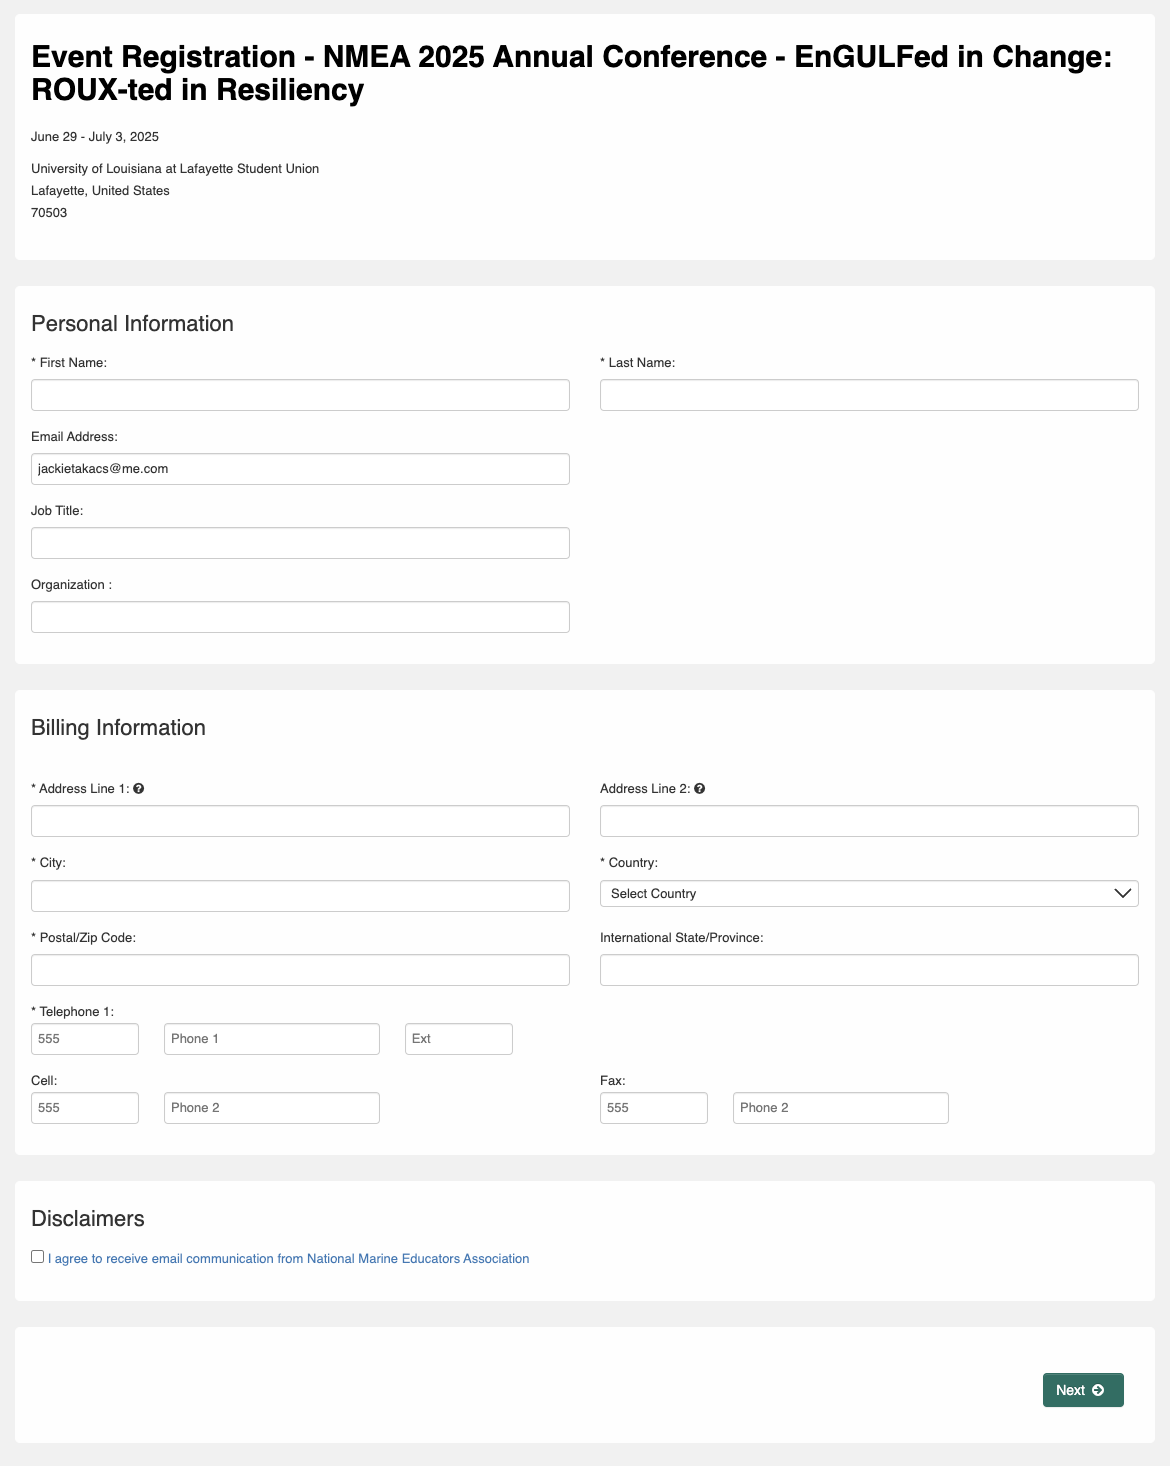Click the Address Line 2 help icon
The height and width of the screenshot is (1466, 1170).
coord(699,789)
